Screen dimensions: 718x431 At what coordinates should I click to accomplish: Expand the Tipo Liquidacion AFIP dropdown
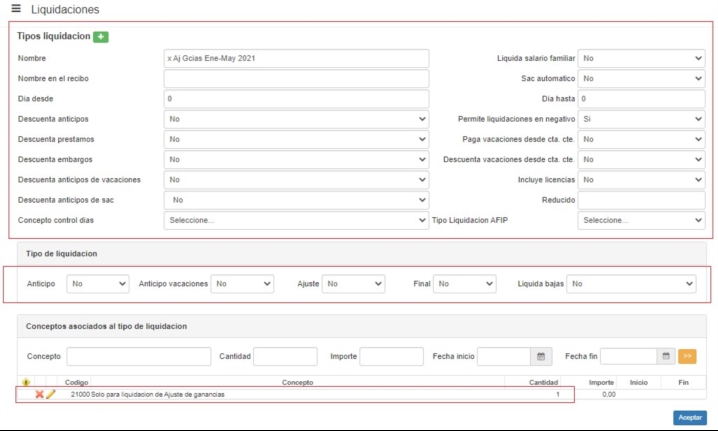642,220
